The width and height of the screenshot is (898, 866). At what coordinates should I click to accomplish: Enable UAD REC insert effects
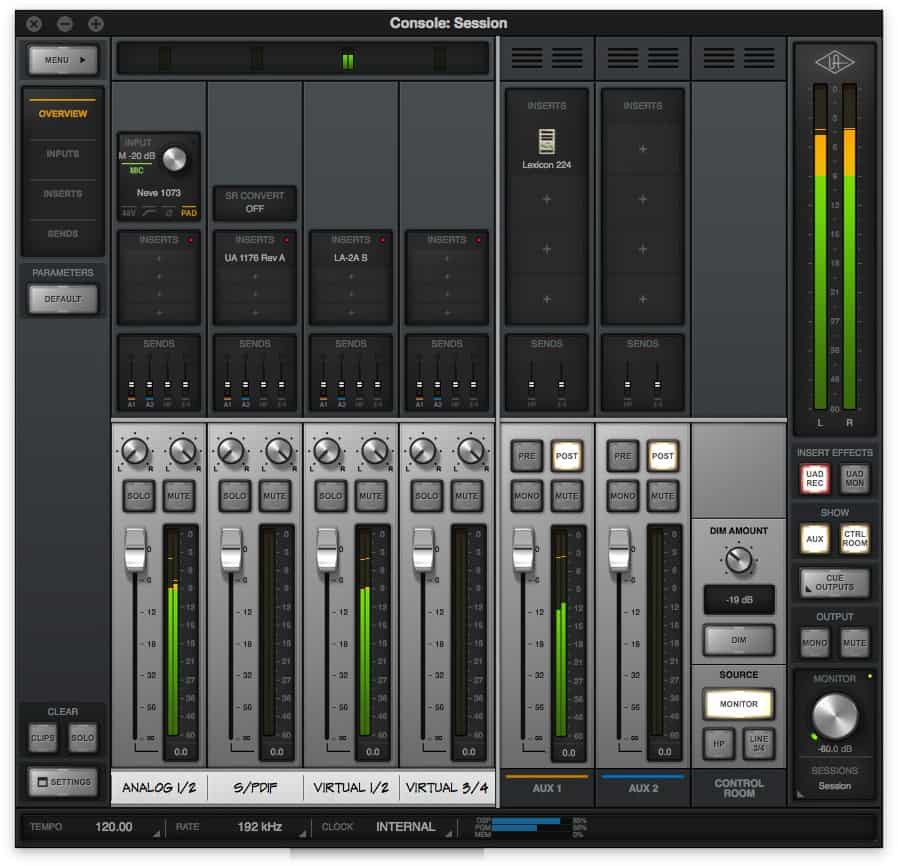[x=814, y=479]
